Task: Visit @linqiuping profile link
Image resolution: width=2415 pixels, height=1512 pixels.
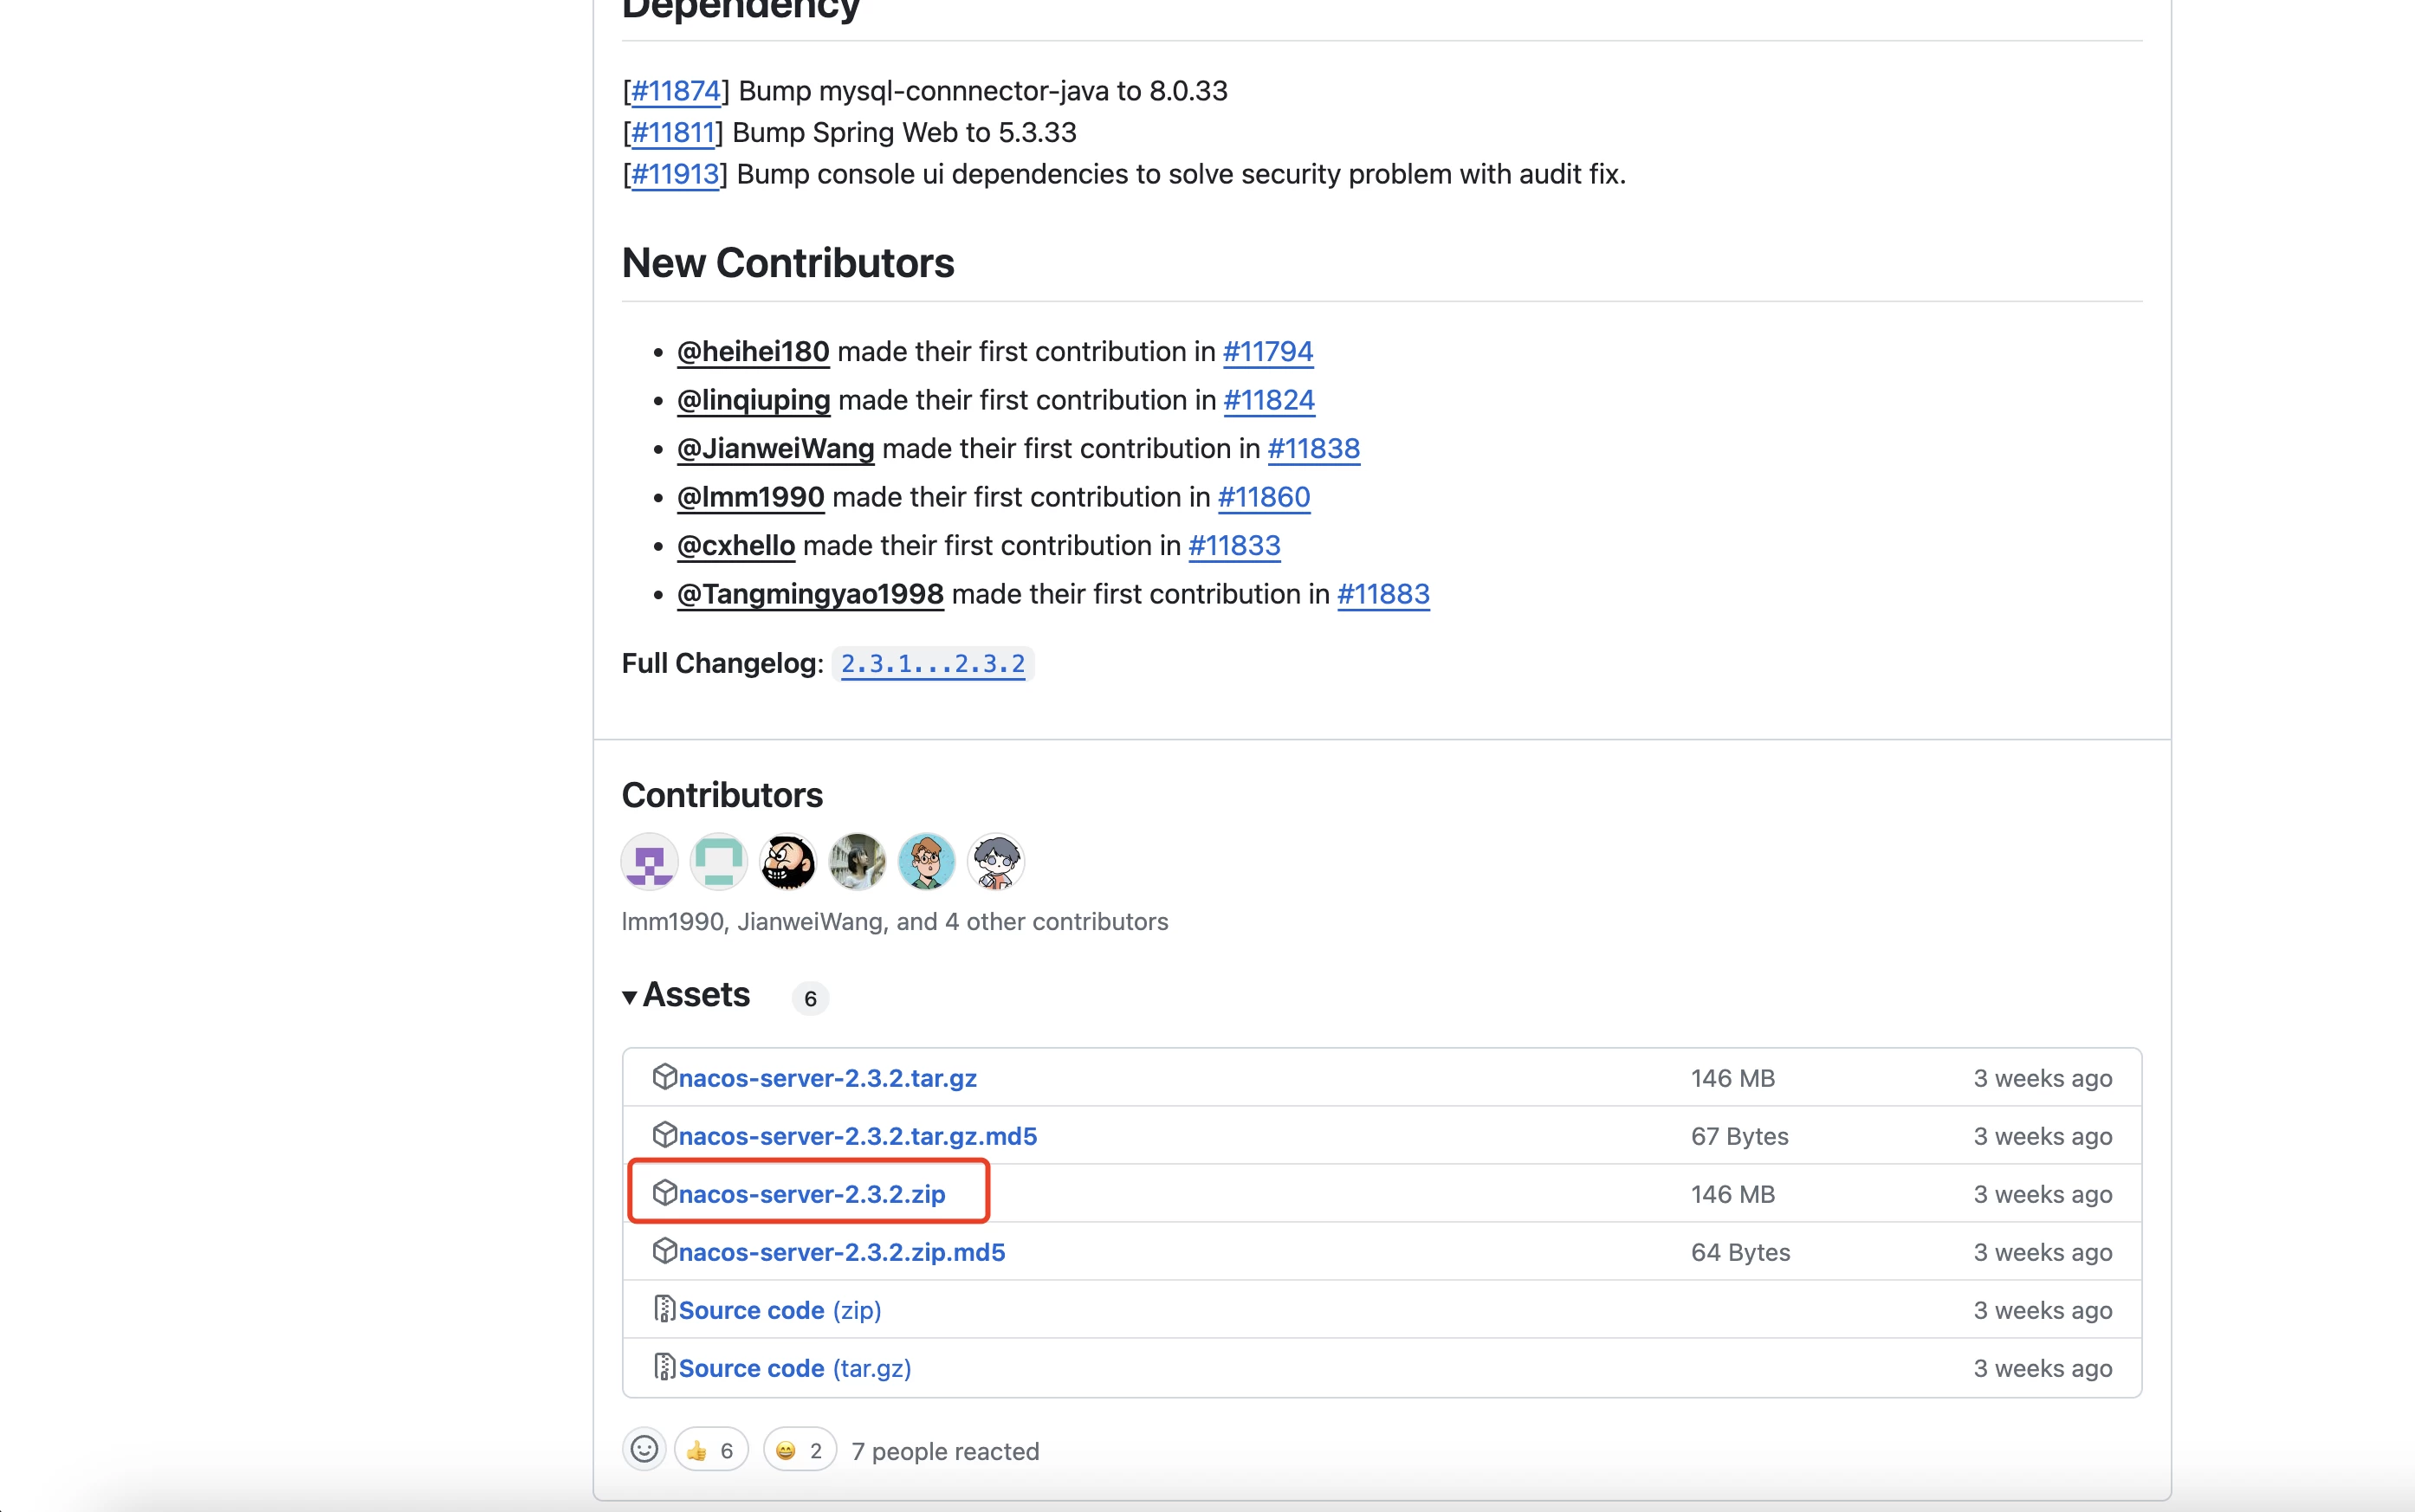Action: click(x=754, y=400)
